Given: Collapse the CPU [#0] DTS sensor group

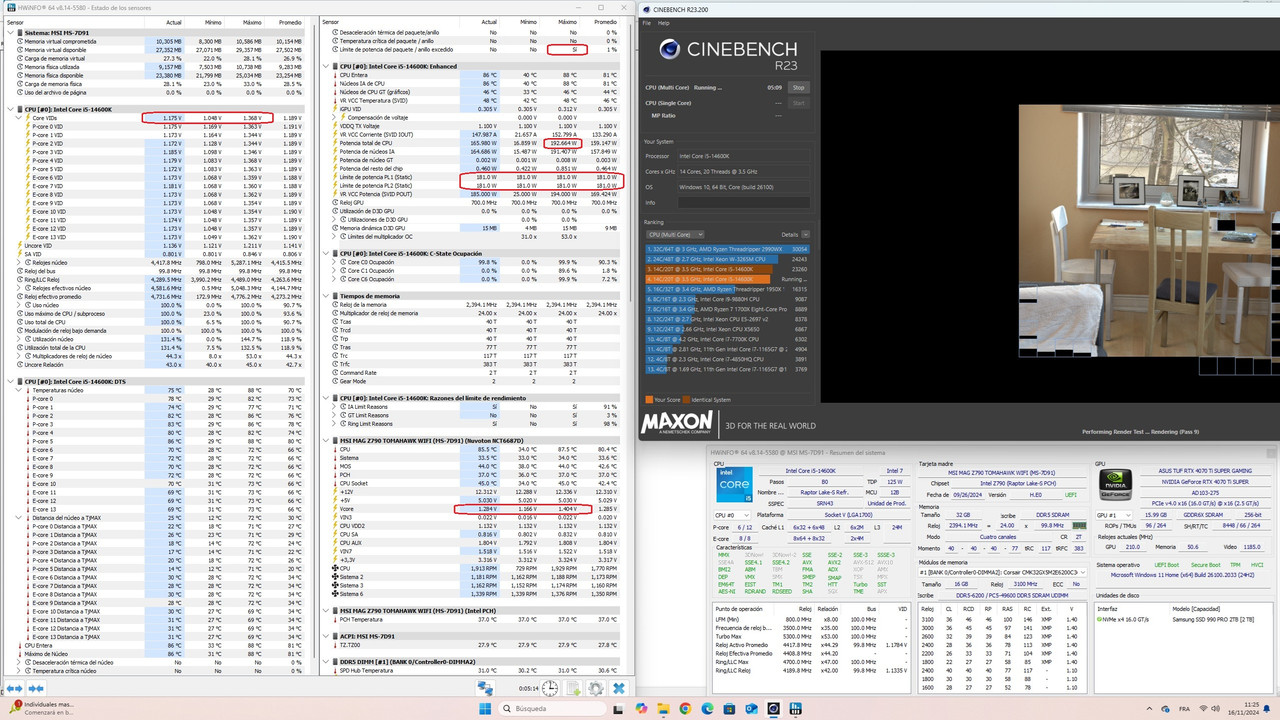Looking at the screenshot, I should [10, 381].
